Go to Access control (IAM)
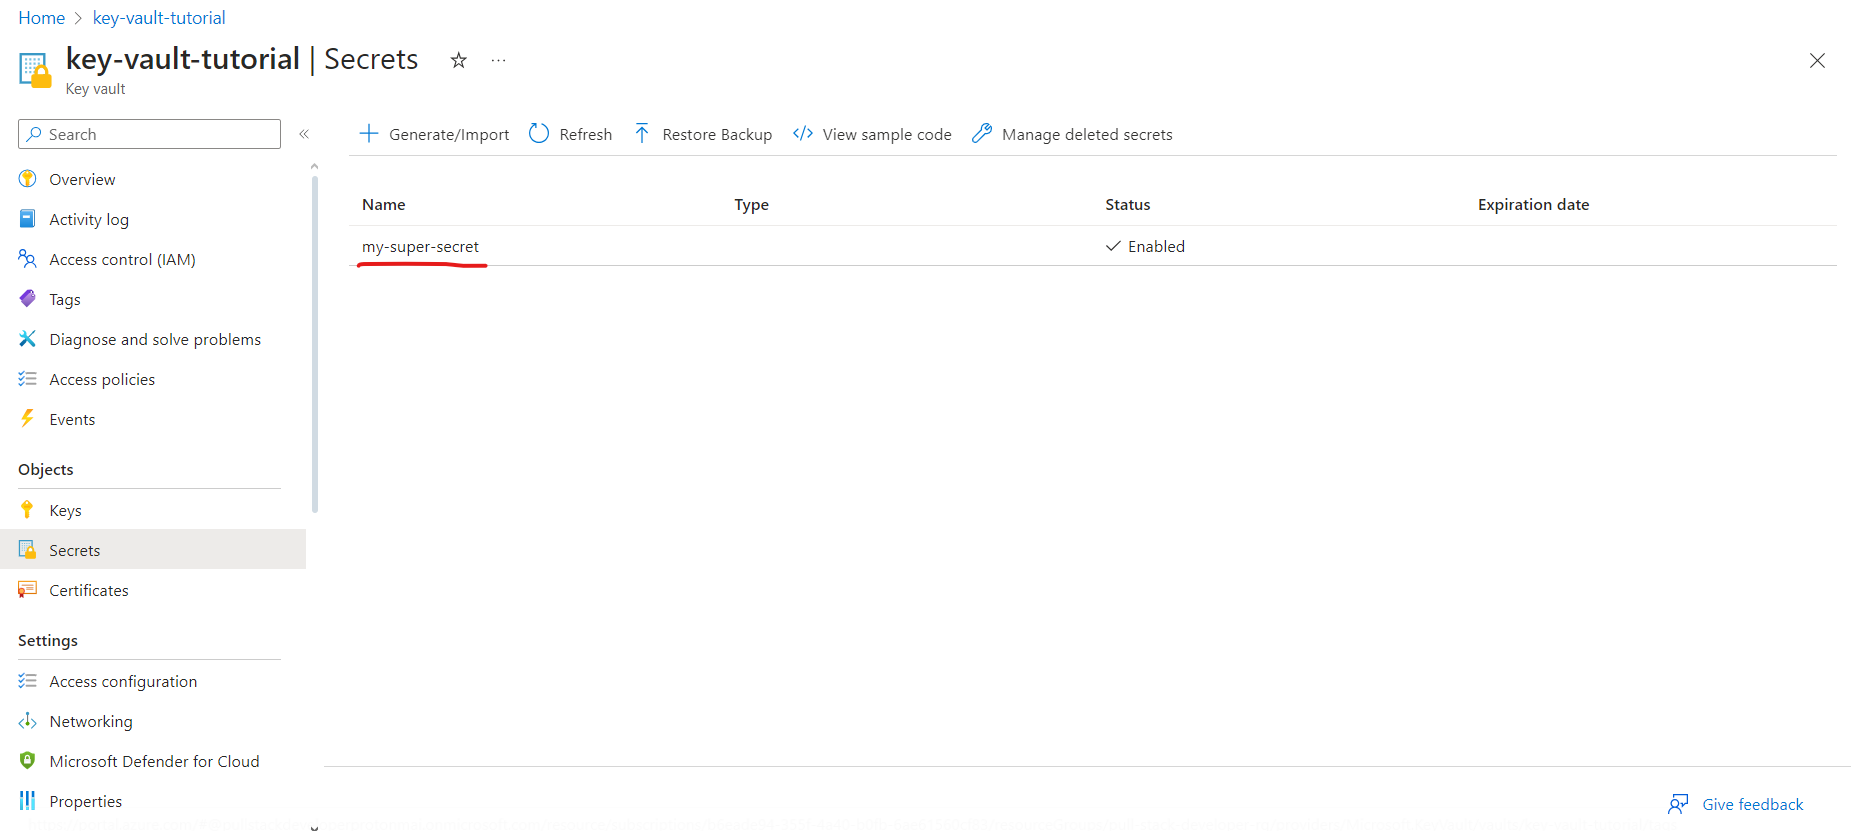1851x831 pixels. coord(122,260)
